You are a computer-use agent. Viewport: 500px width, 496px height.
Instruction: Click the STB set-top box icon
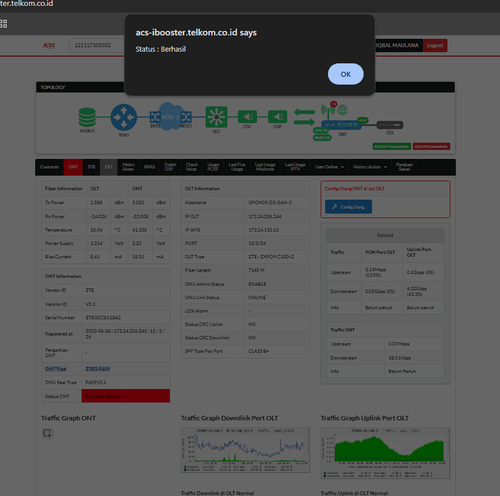(390, 125)
